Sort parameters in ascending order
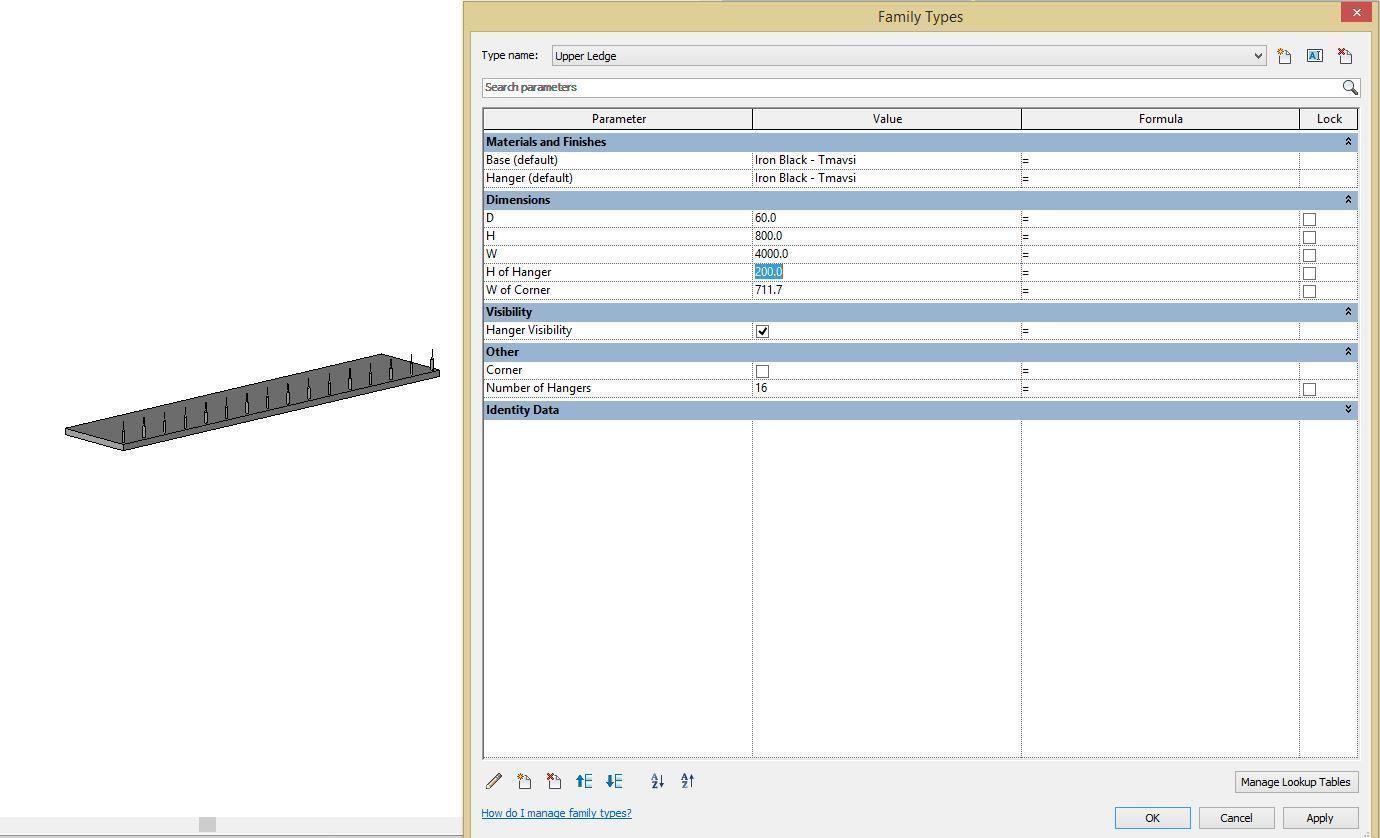Viewport: 1380px width, 838px height. 657,781
